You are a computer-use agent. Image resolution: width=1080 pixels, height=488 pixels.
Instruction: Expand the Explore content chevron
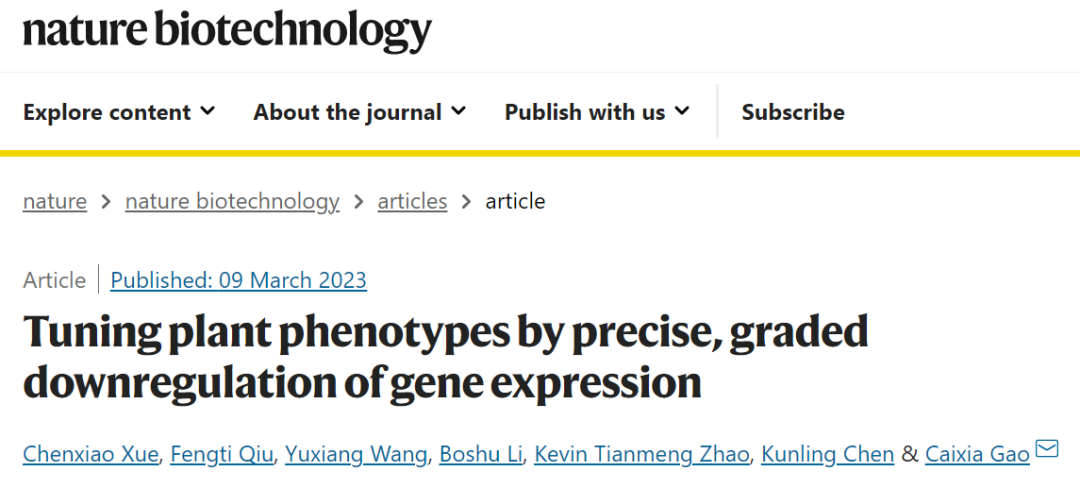207,111
